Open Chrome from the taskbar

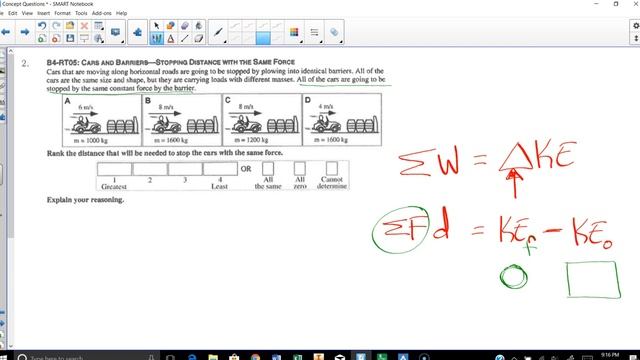pos(255,357)
